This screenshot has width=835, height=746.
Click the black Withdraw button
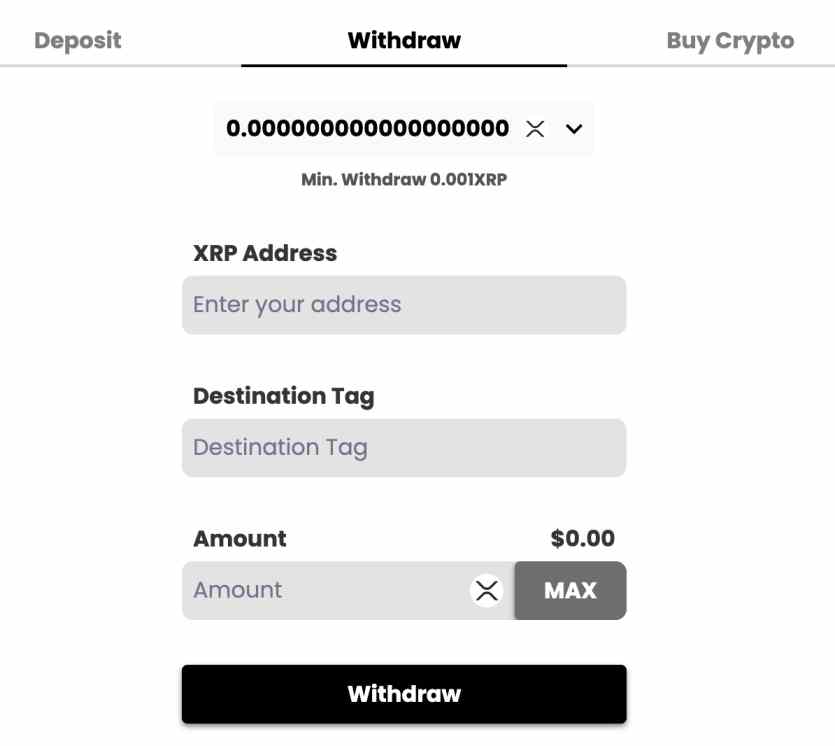403,693
